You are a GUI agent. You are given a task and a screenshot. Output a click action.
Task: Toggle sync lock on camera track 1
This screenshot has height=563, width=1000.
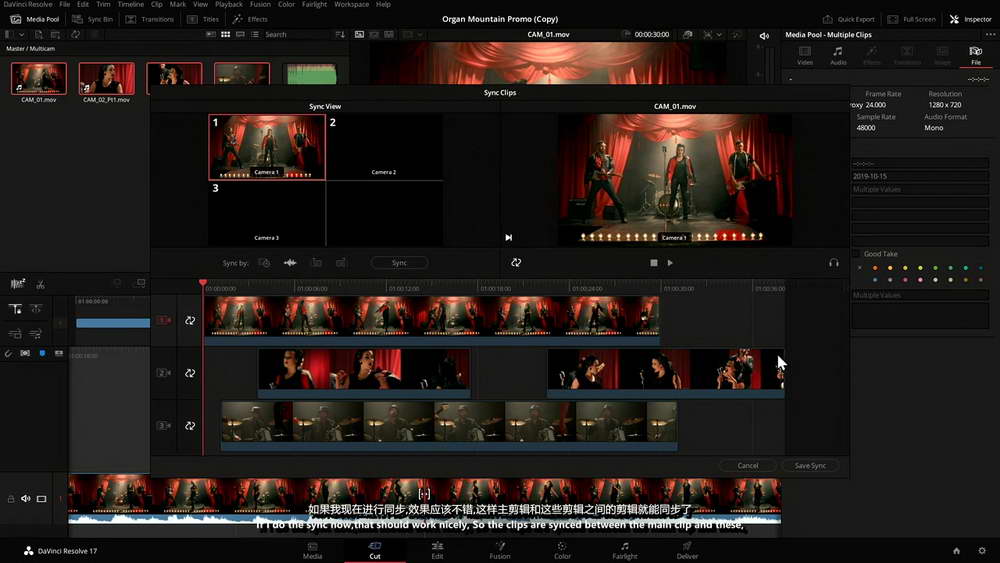[190, 321]
